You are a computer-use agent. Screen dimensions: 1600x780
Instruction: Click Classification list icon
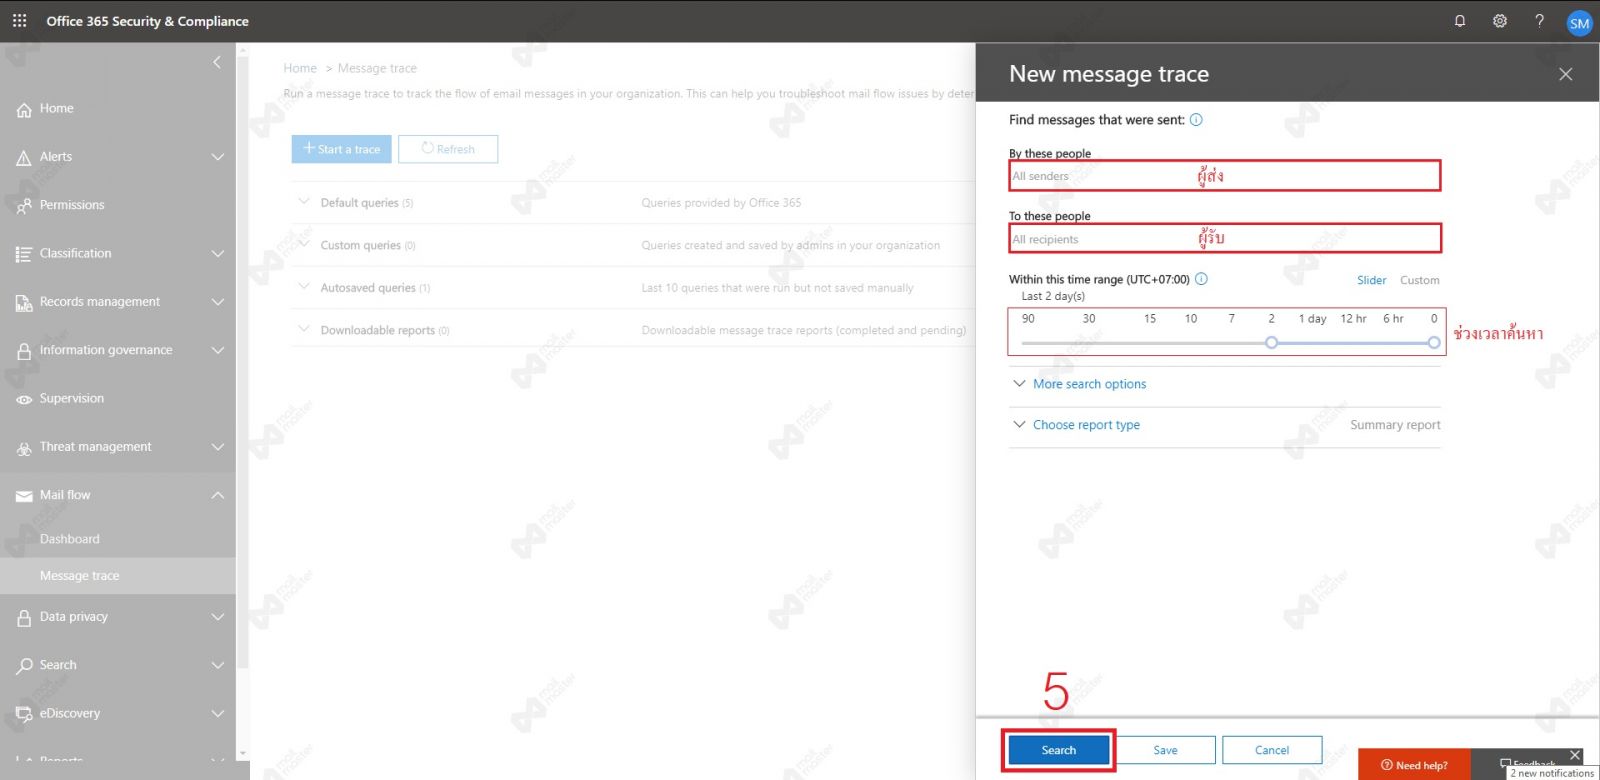24,254
